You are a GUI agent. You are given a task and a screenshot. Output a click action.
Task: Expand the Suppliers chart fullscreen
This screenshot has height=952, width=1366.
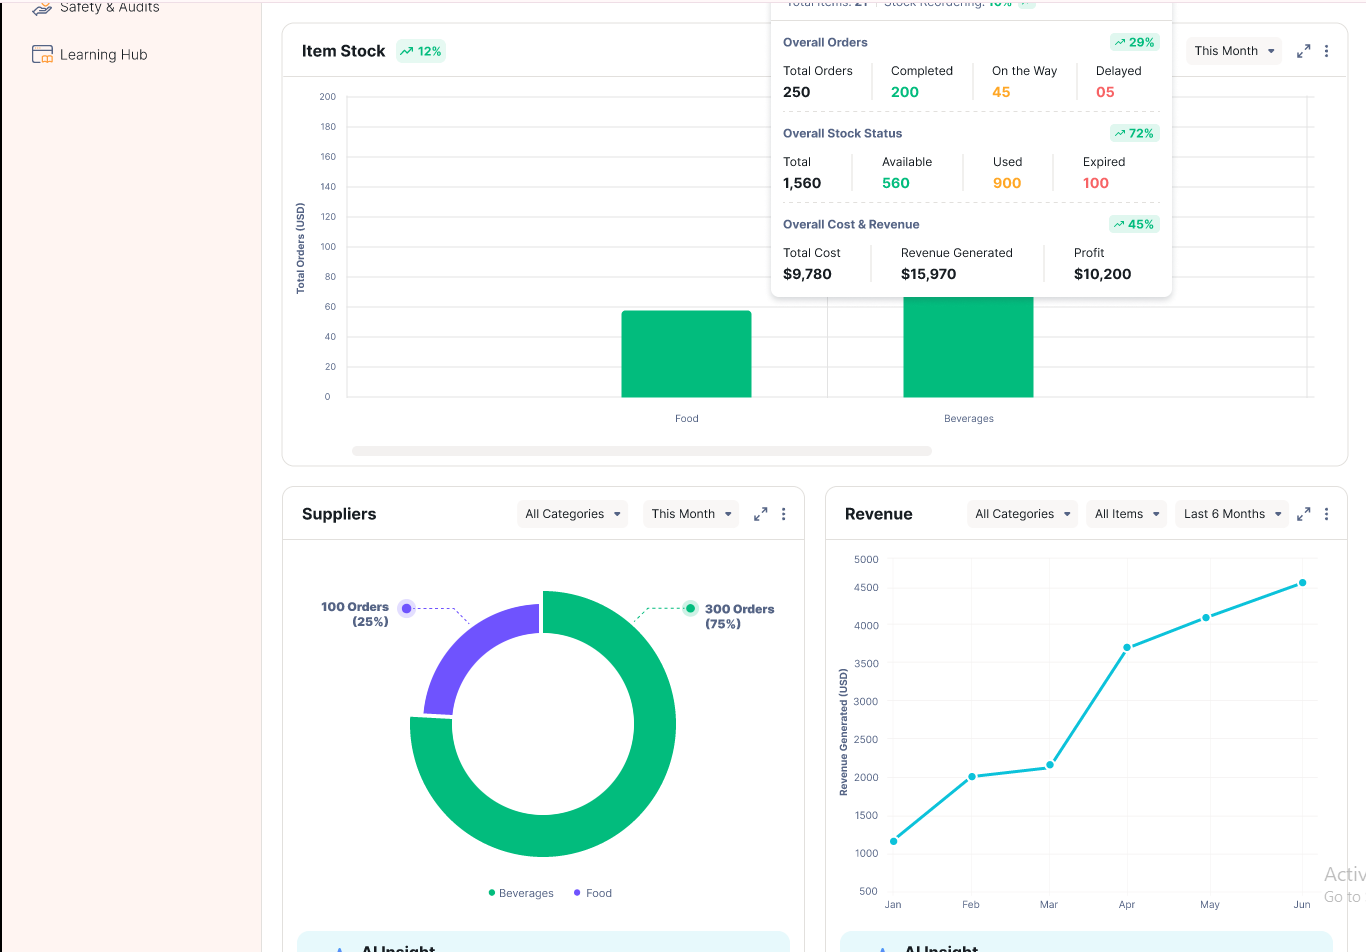[760, 514]
